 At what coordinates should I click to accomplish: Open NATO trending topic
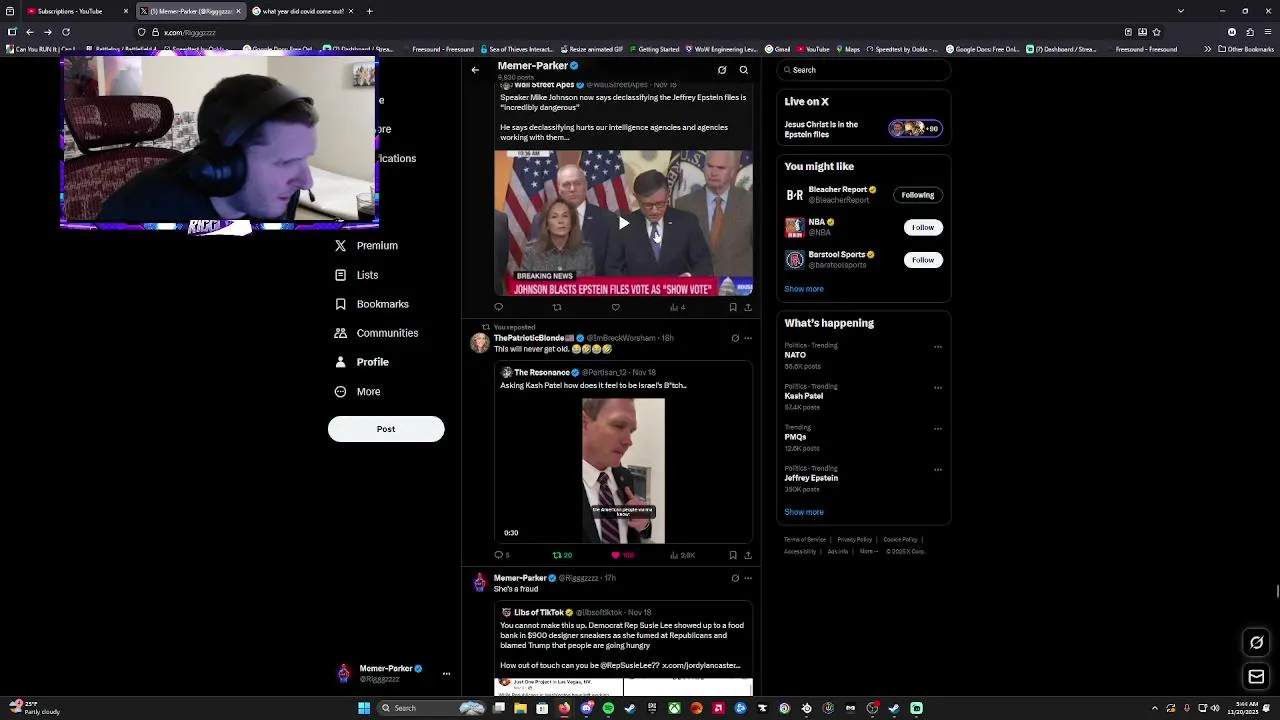click(x=863, y=355)
